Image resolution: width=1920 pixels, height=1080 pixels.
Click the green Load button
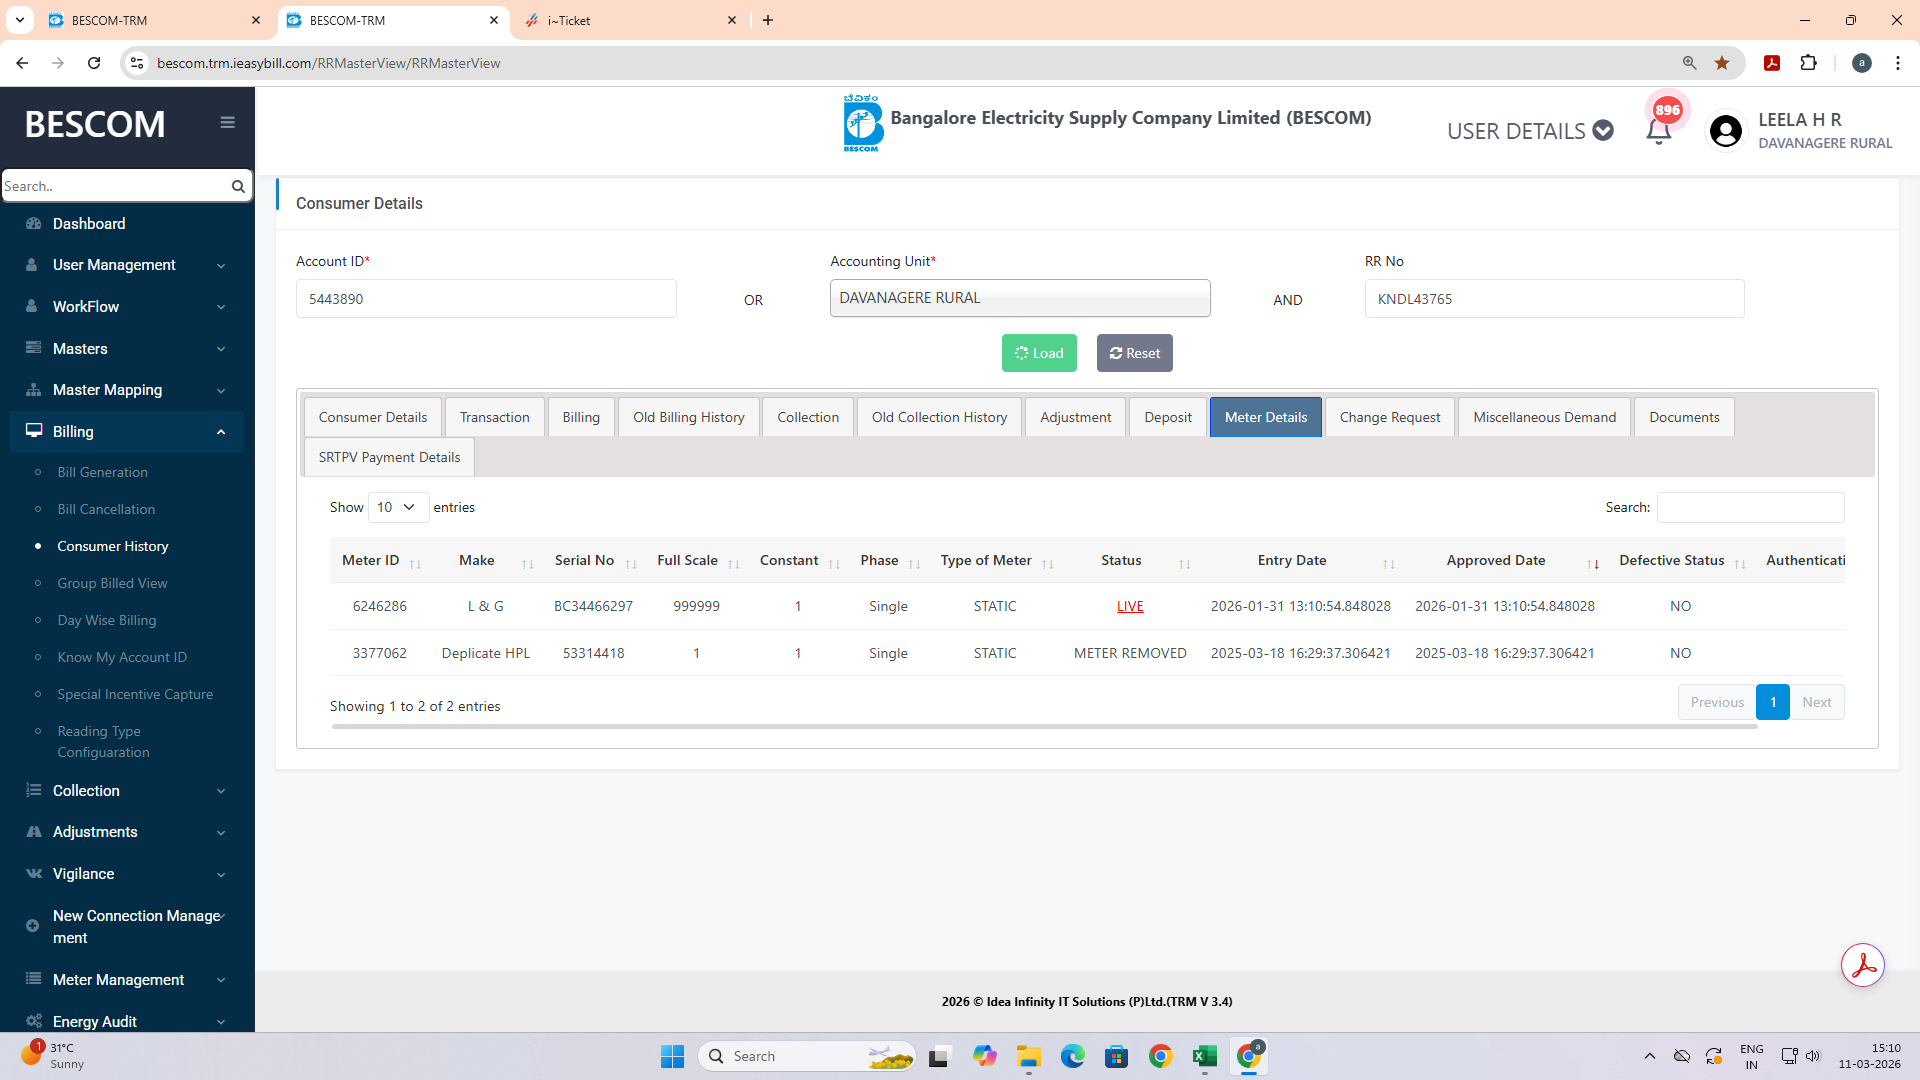1038,354
